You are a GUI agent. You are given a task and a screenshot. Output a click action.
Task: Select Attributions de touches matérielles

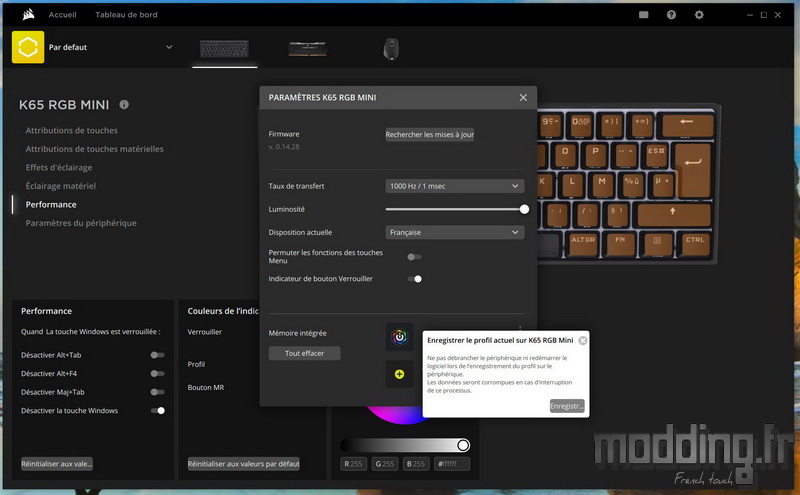coord(94,149)
